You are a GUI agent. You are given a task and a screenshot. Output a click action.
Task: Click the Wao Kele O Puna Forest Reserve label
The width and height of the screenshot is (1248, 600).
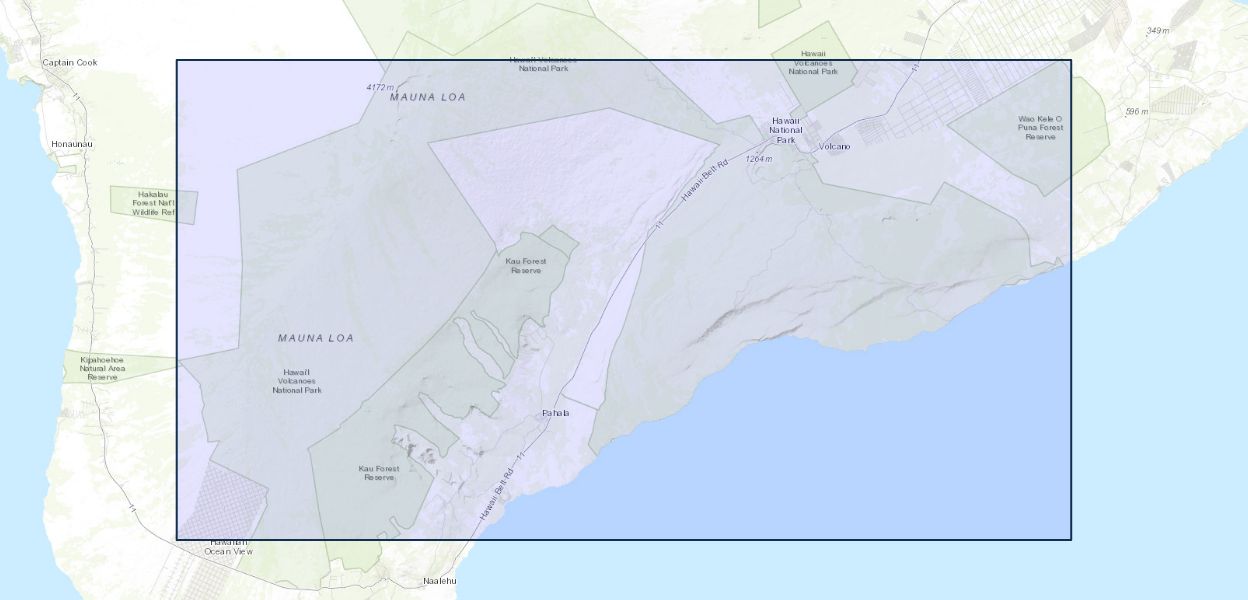pos(1040,127)
